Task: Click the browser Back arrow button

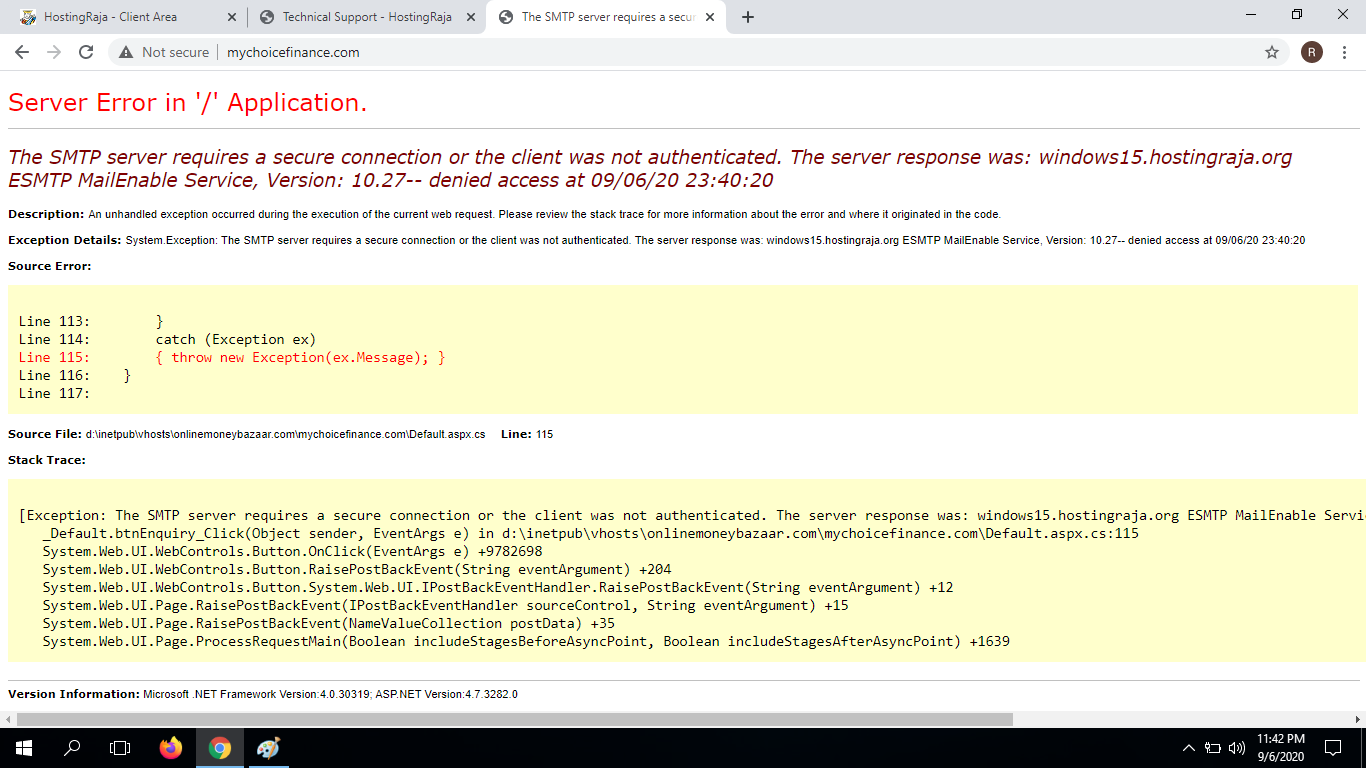Action: click(22, 52)
